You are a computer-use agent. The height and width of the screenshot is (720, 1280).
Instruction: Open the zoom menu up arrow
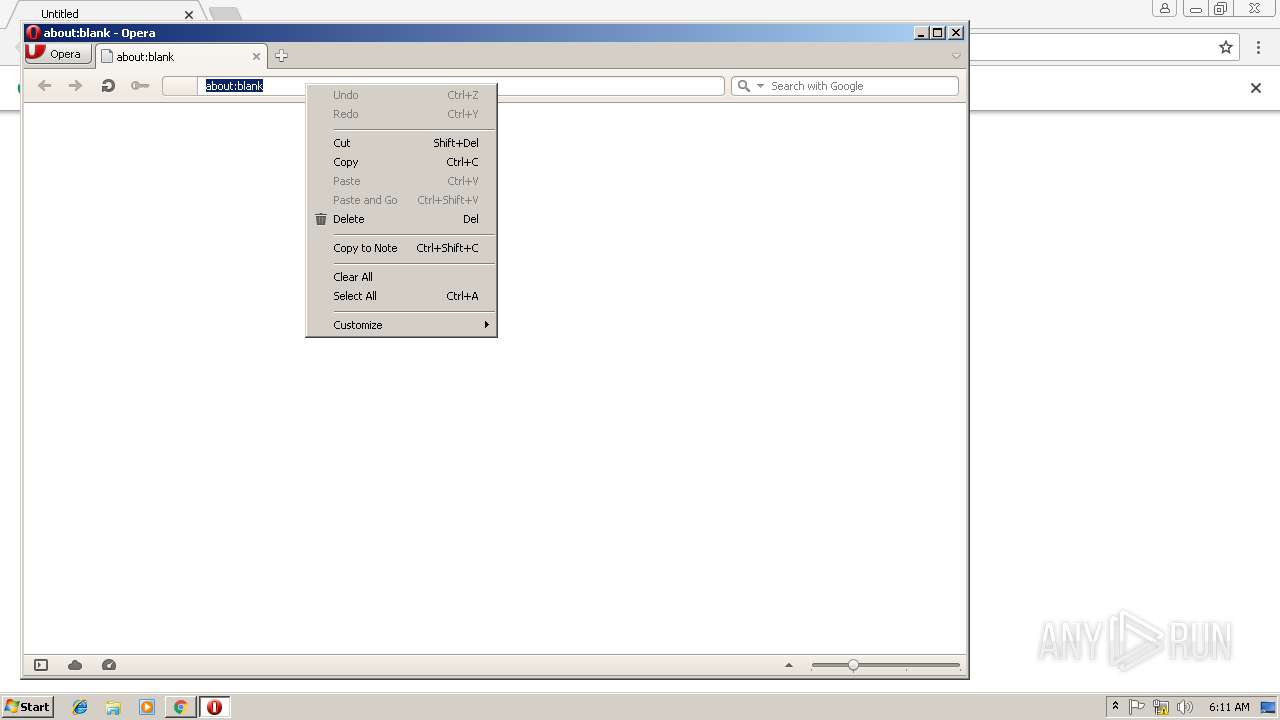click(x=789, y=665)
